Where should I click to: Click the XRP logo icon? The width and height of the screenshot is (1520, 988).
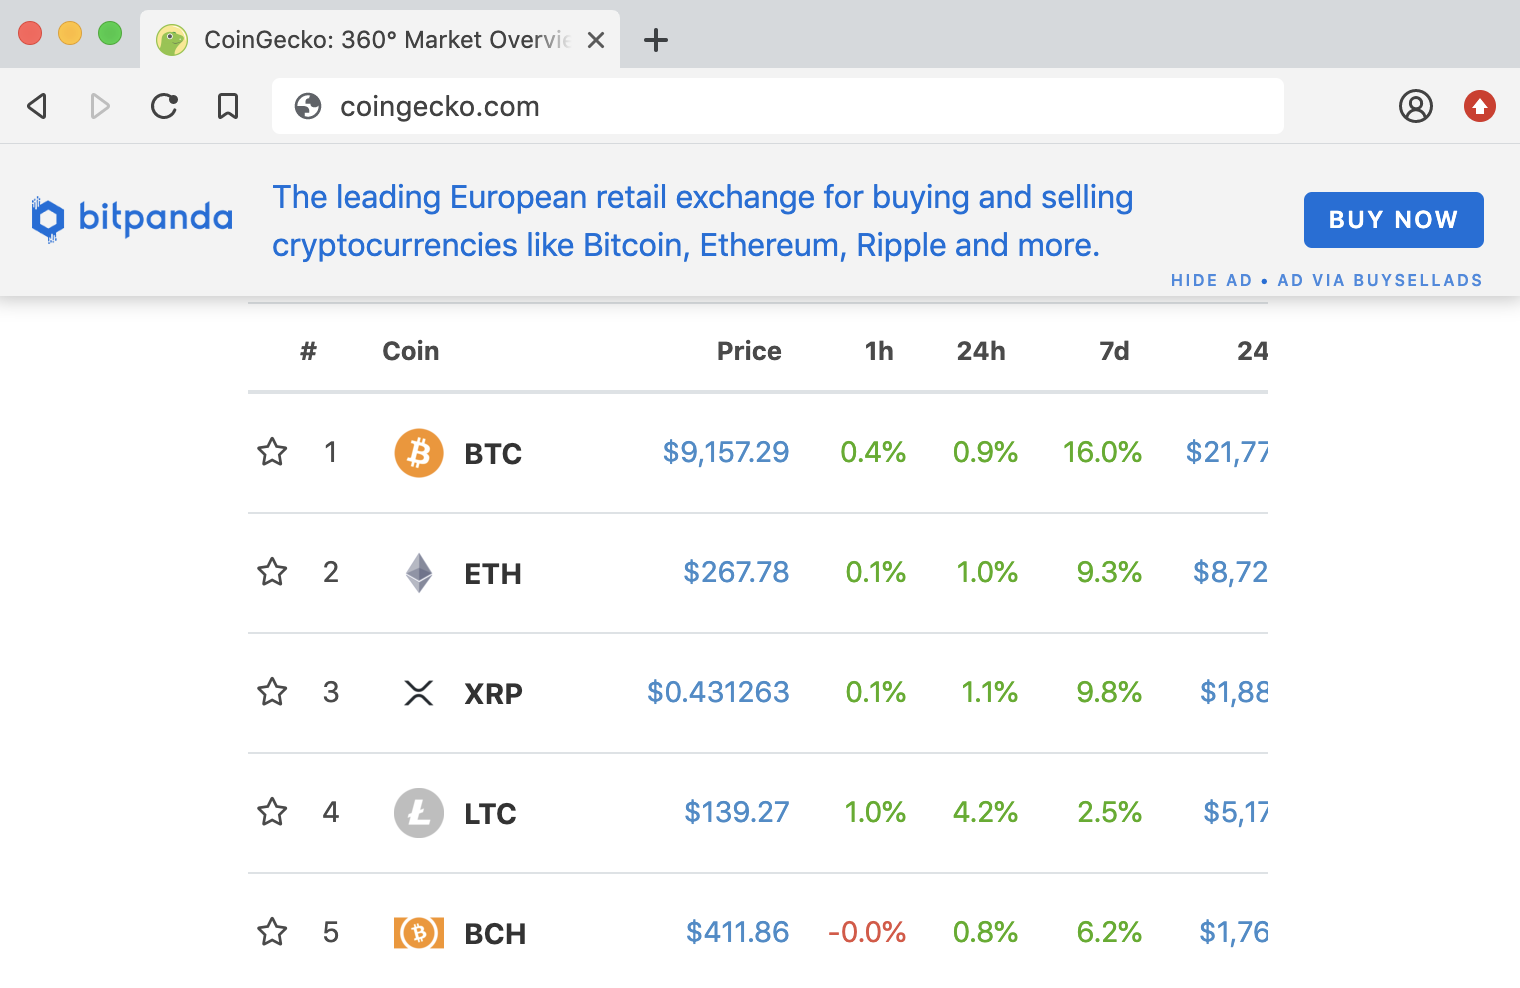419,693
